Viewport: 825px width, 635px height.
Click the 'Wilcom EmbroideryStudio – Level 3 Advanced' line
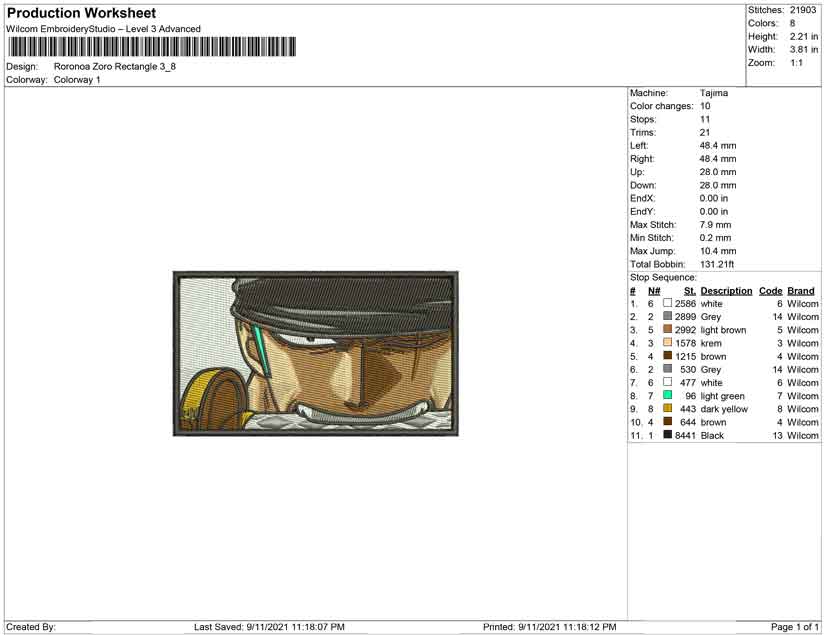[x=103, y=29]
